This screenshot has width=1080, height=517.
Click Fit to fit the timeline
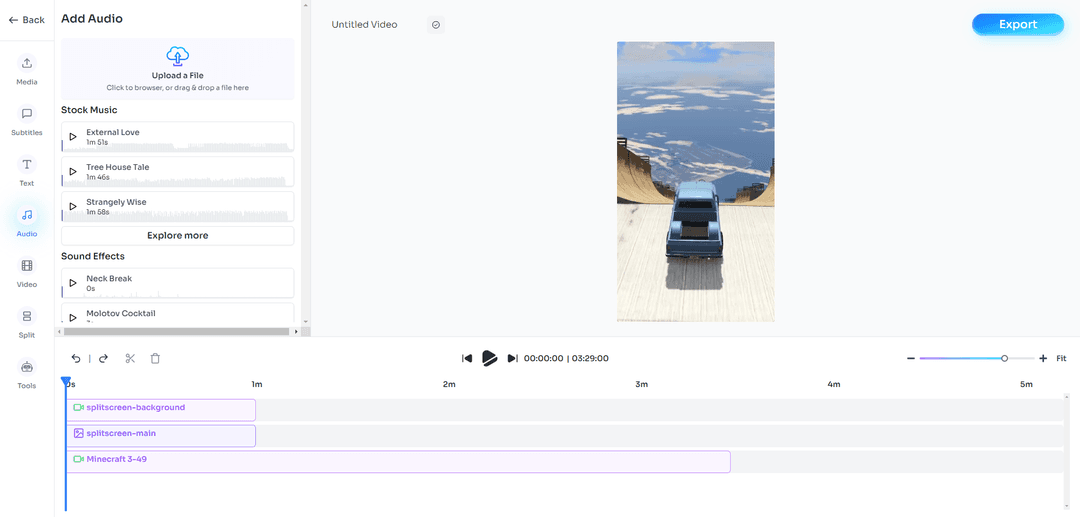coord(1061,358)
